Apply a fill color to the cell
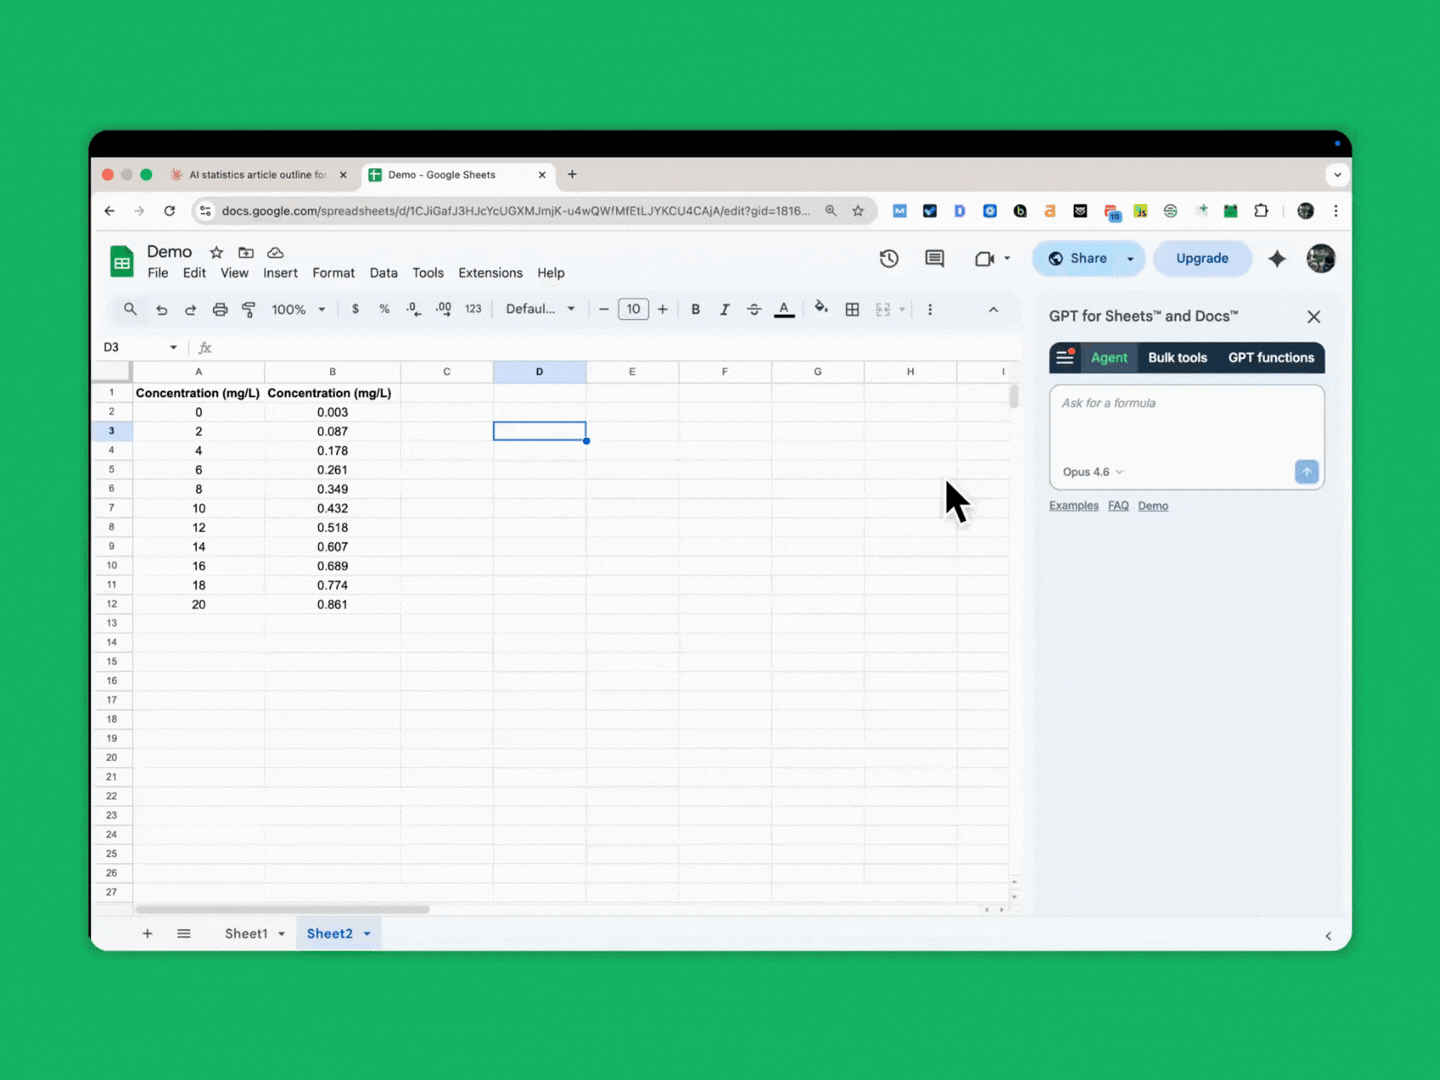1440x1080 pixels. point(820,309)
